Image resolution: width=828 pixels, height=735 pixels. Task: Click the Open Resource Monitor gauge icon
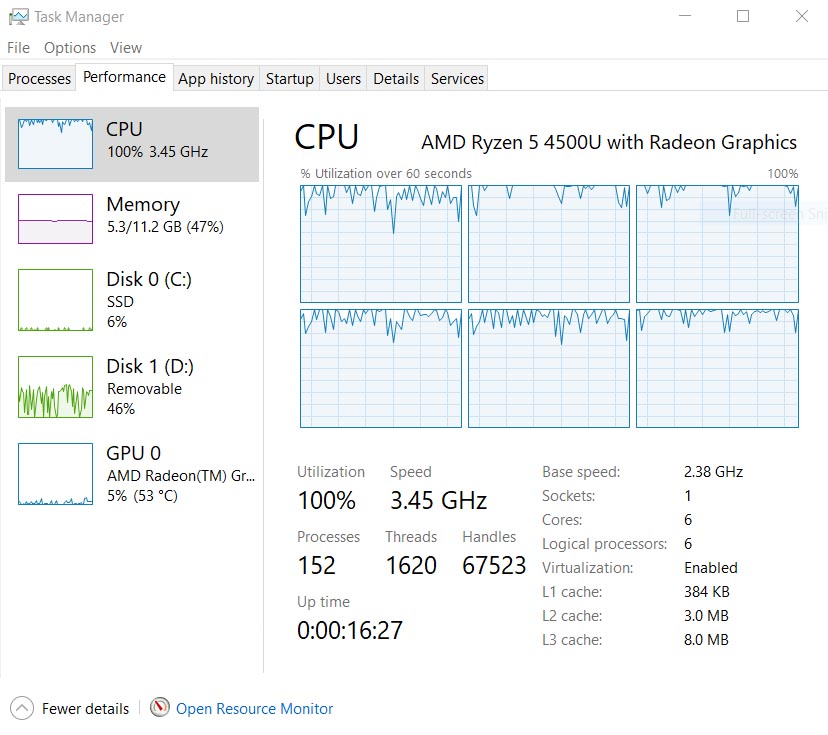click(159, 707)
